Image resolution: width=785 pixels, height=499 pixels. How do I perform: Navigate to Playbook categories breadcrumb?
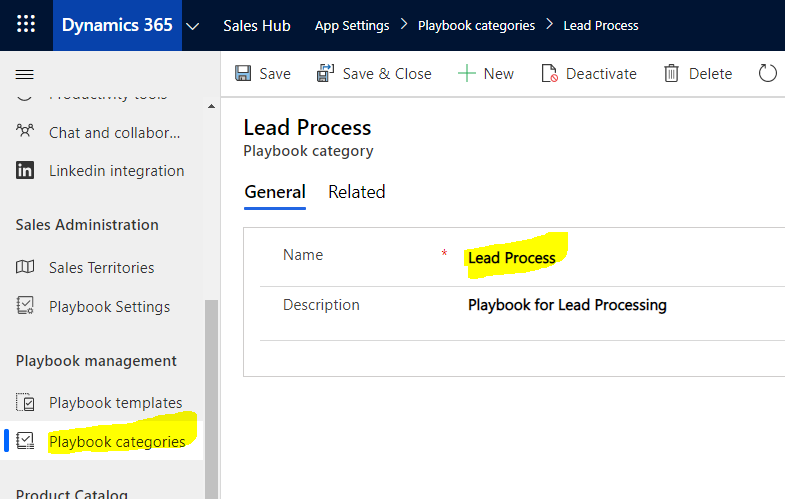(476, 25)
